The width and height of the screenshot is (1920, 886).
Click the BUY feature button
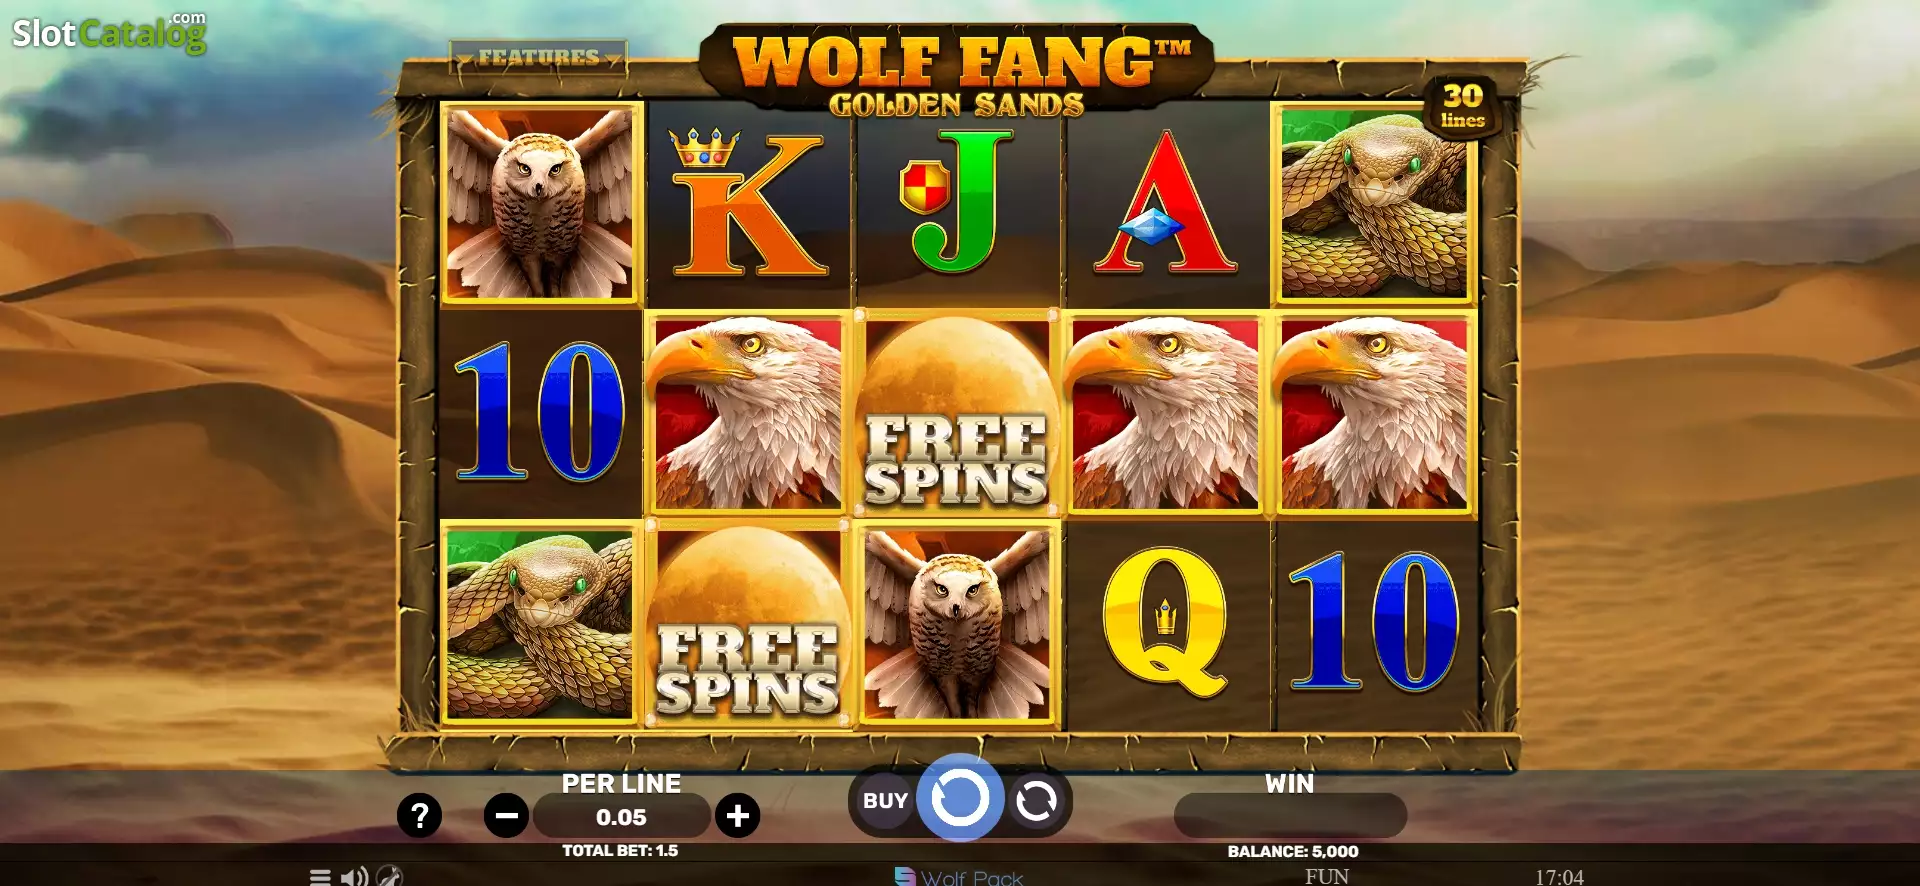885,801
